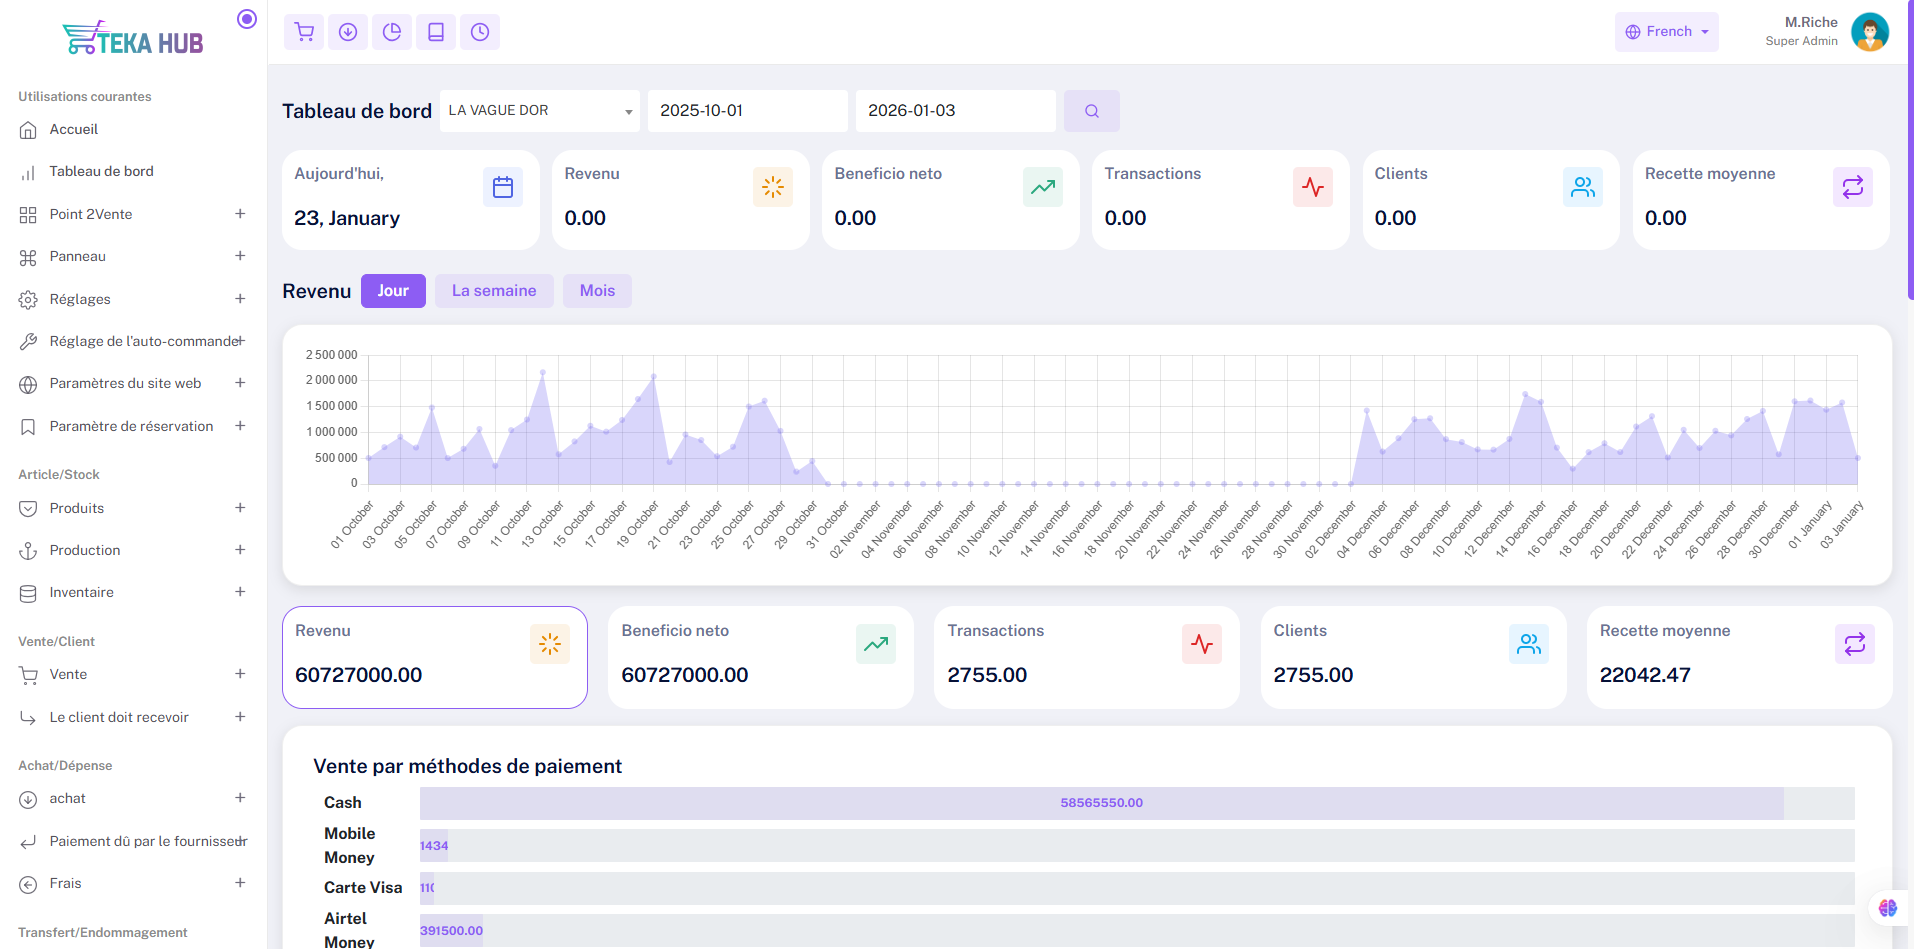The width and height of the screenshot is (1914, 949).
Task: Open the clock history toolbar icon
Action: (x=480, y=32)
